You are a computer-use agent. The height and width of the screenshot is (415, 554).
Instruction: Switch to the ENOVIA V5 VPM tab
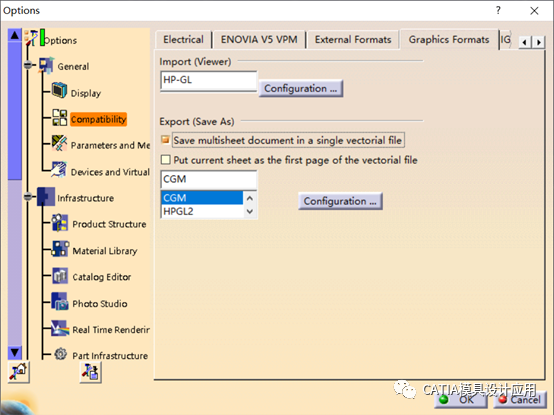pyautogui.click(x=259, y=39)
